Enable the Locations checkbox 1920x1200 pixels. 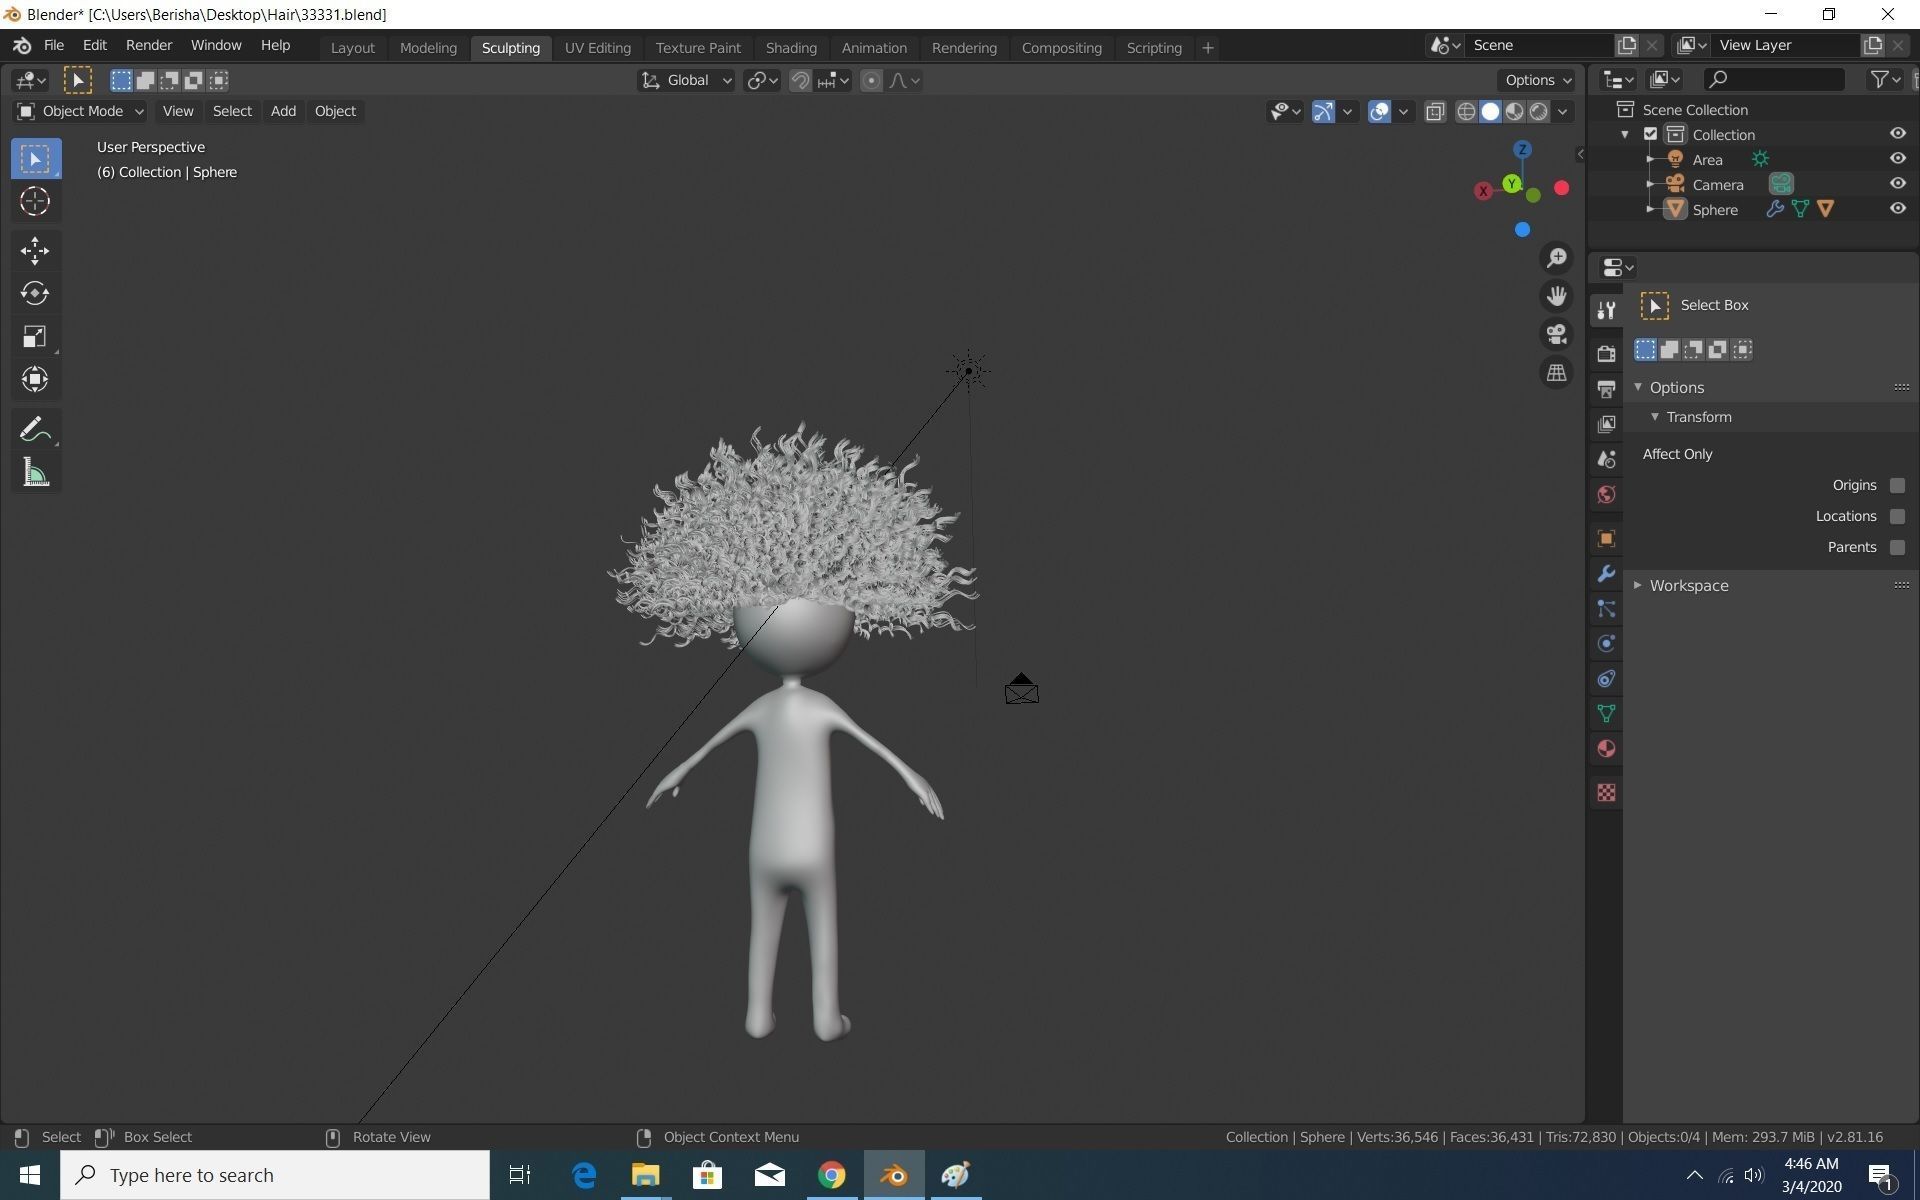click(1897, 516)
